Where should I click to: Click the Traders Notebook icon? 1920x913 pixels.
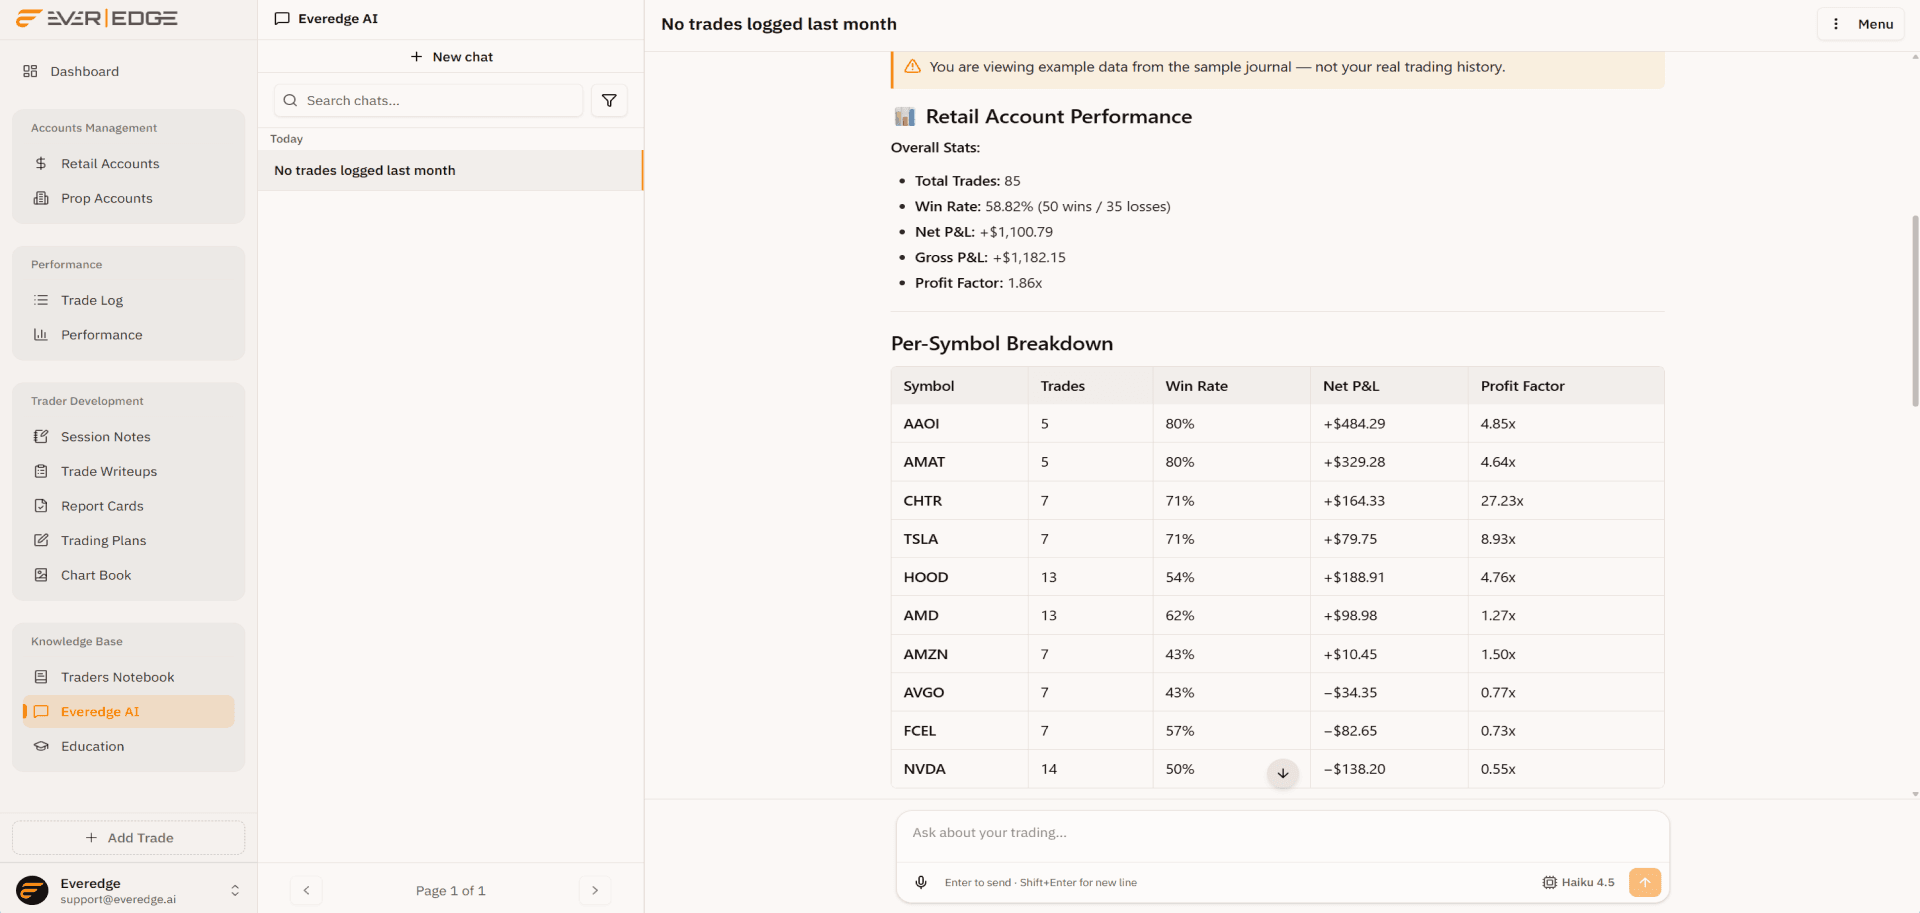41,677
